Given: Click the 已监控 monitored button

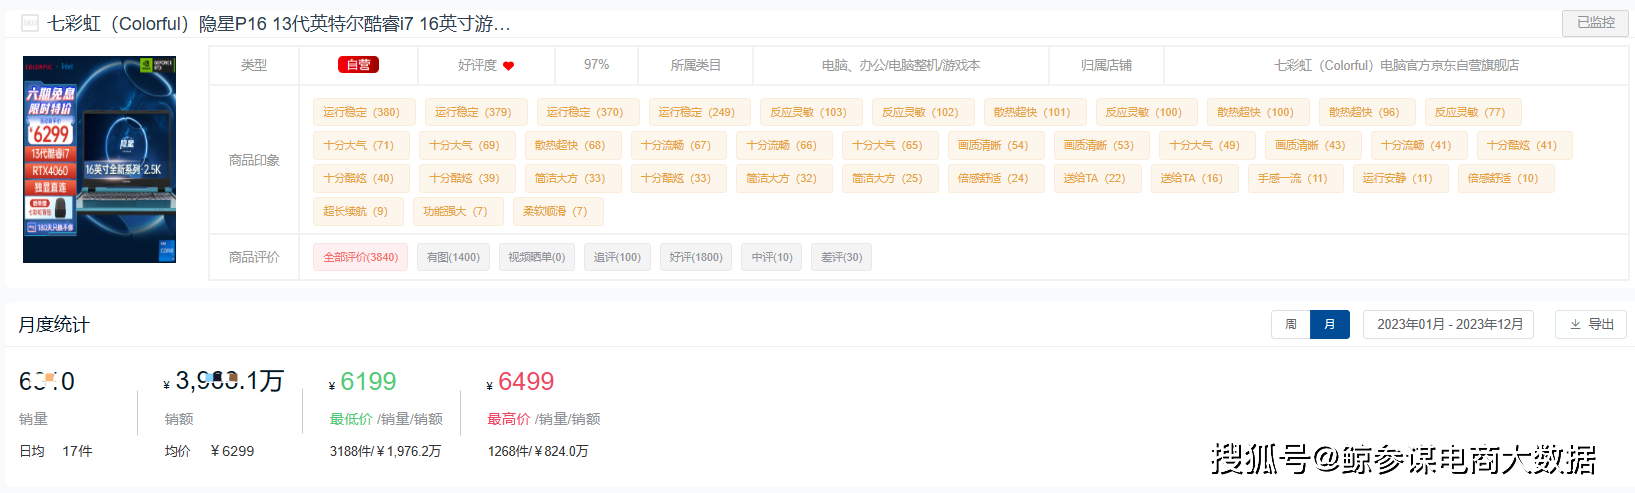Looking at the screenshot, I should click(x=1595, y=23).
